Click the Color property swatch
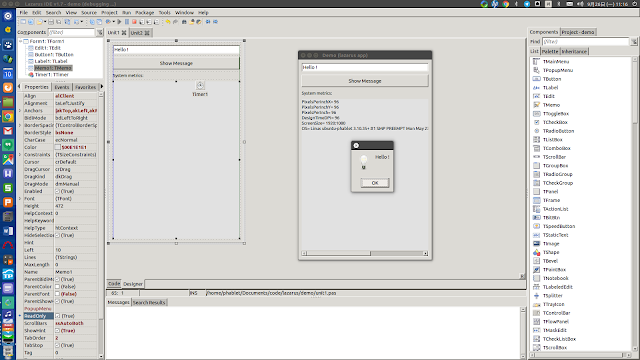This screenshot has width=640, height=360. (58, 147)
